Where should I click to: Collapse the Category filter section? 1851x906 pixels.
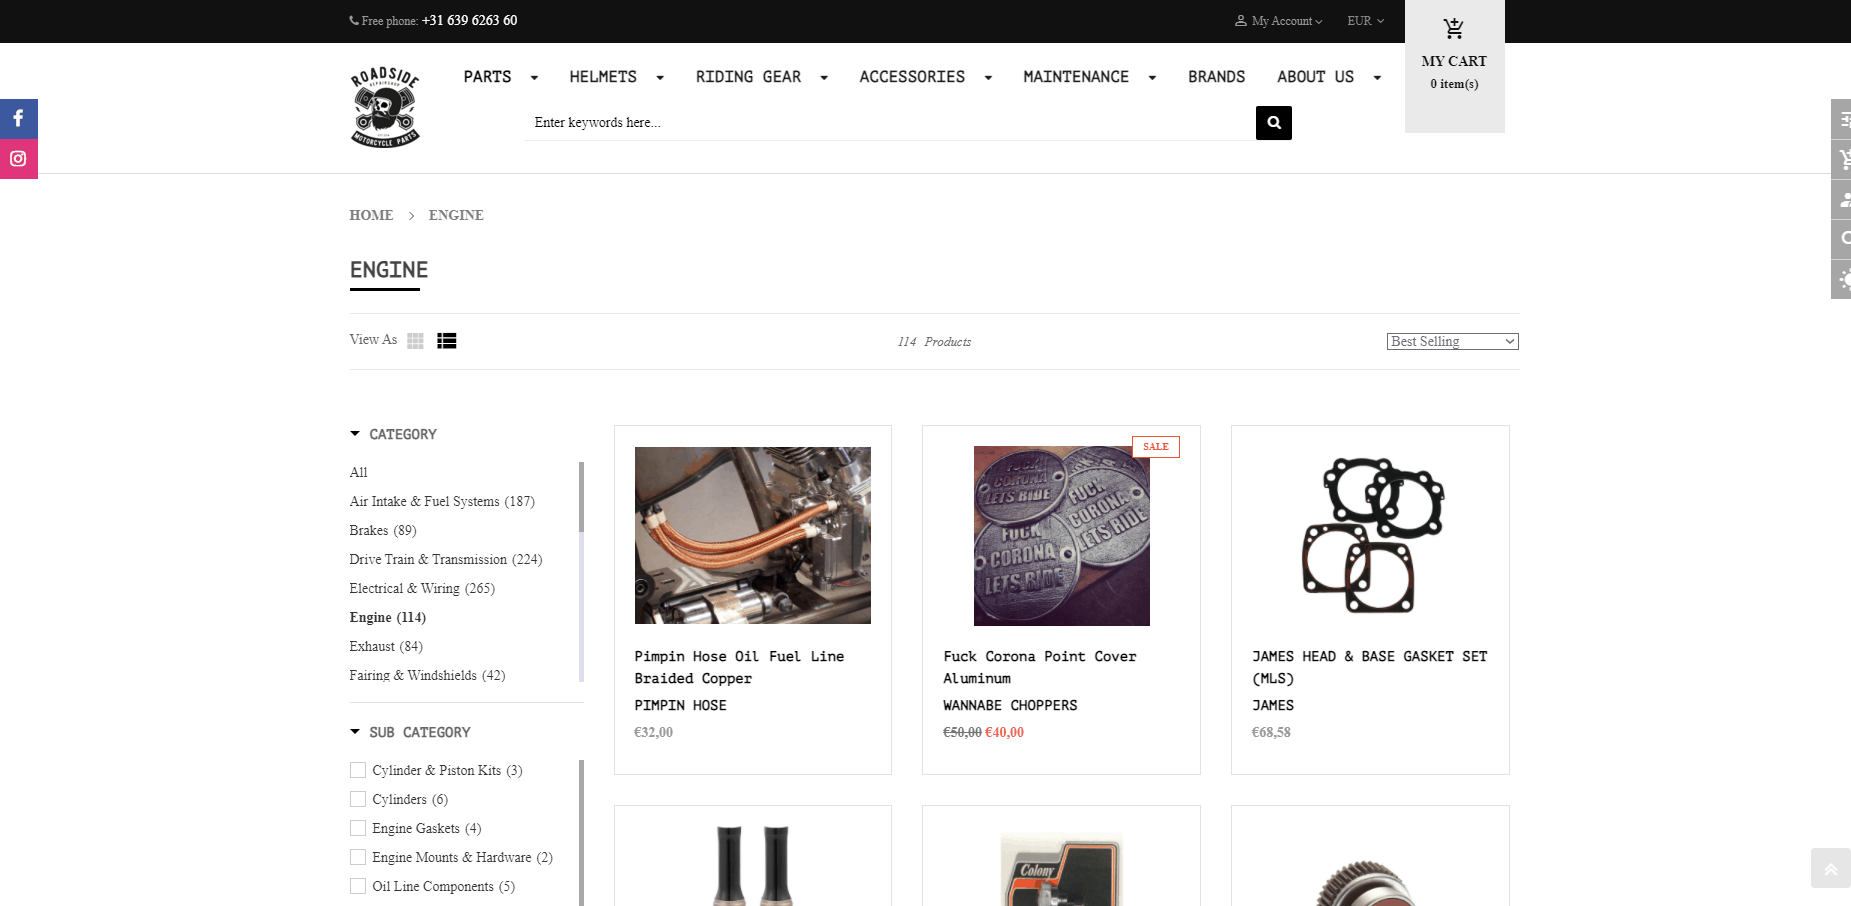(x=355, y=434)
